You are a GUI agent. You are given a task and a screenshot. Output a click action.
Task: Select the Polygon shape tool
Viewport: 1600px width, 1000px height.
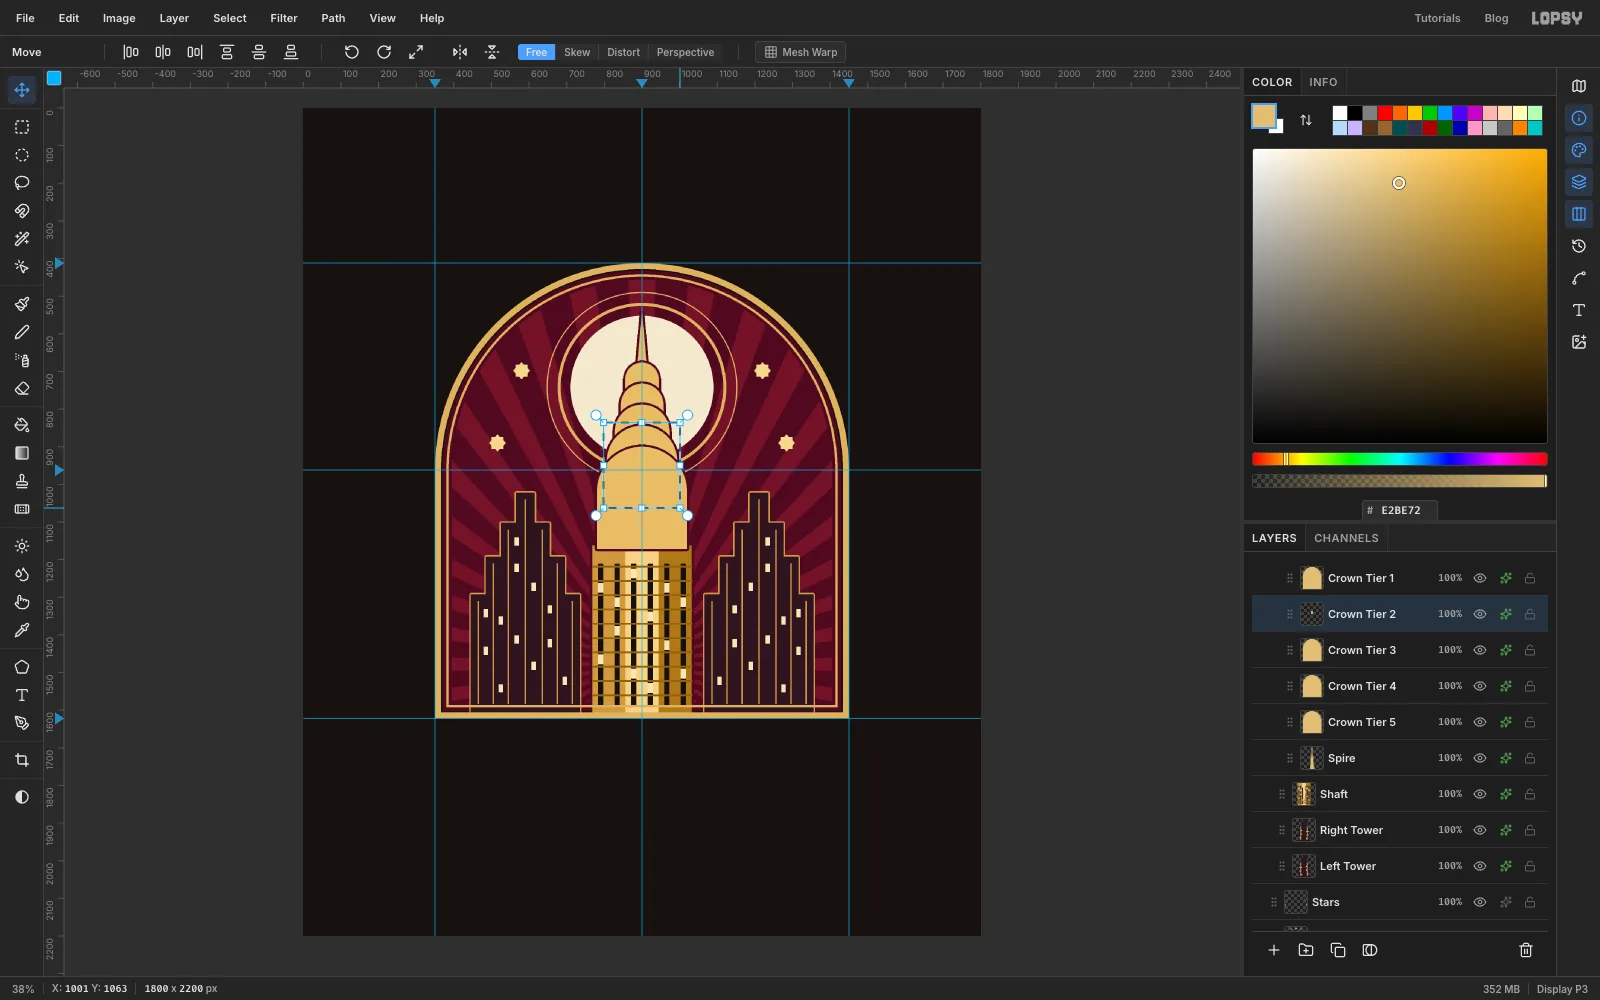pyautogui.click(x=22, y=667)
